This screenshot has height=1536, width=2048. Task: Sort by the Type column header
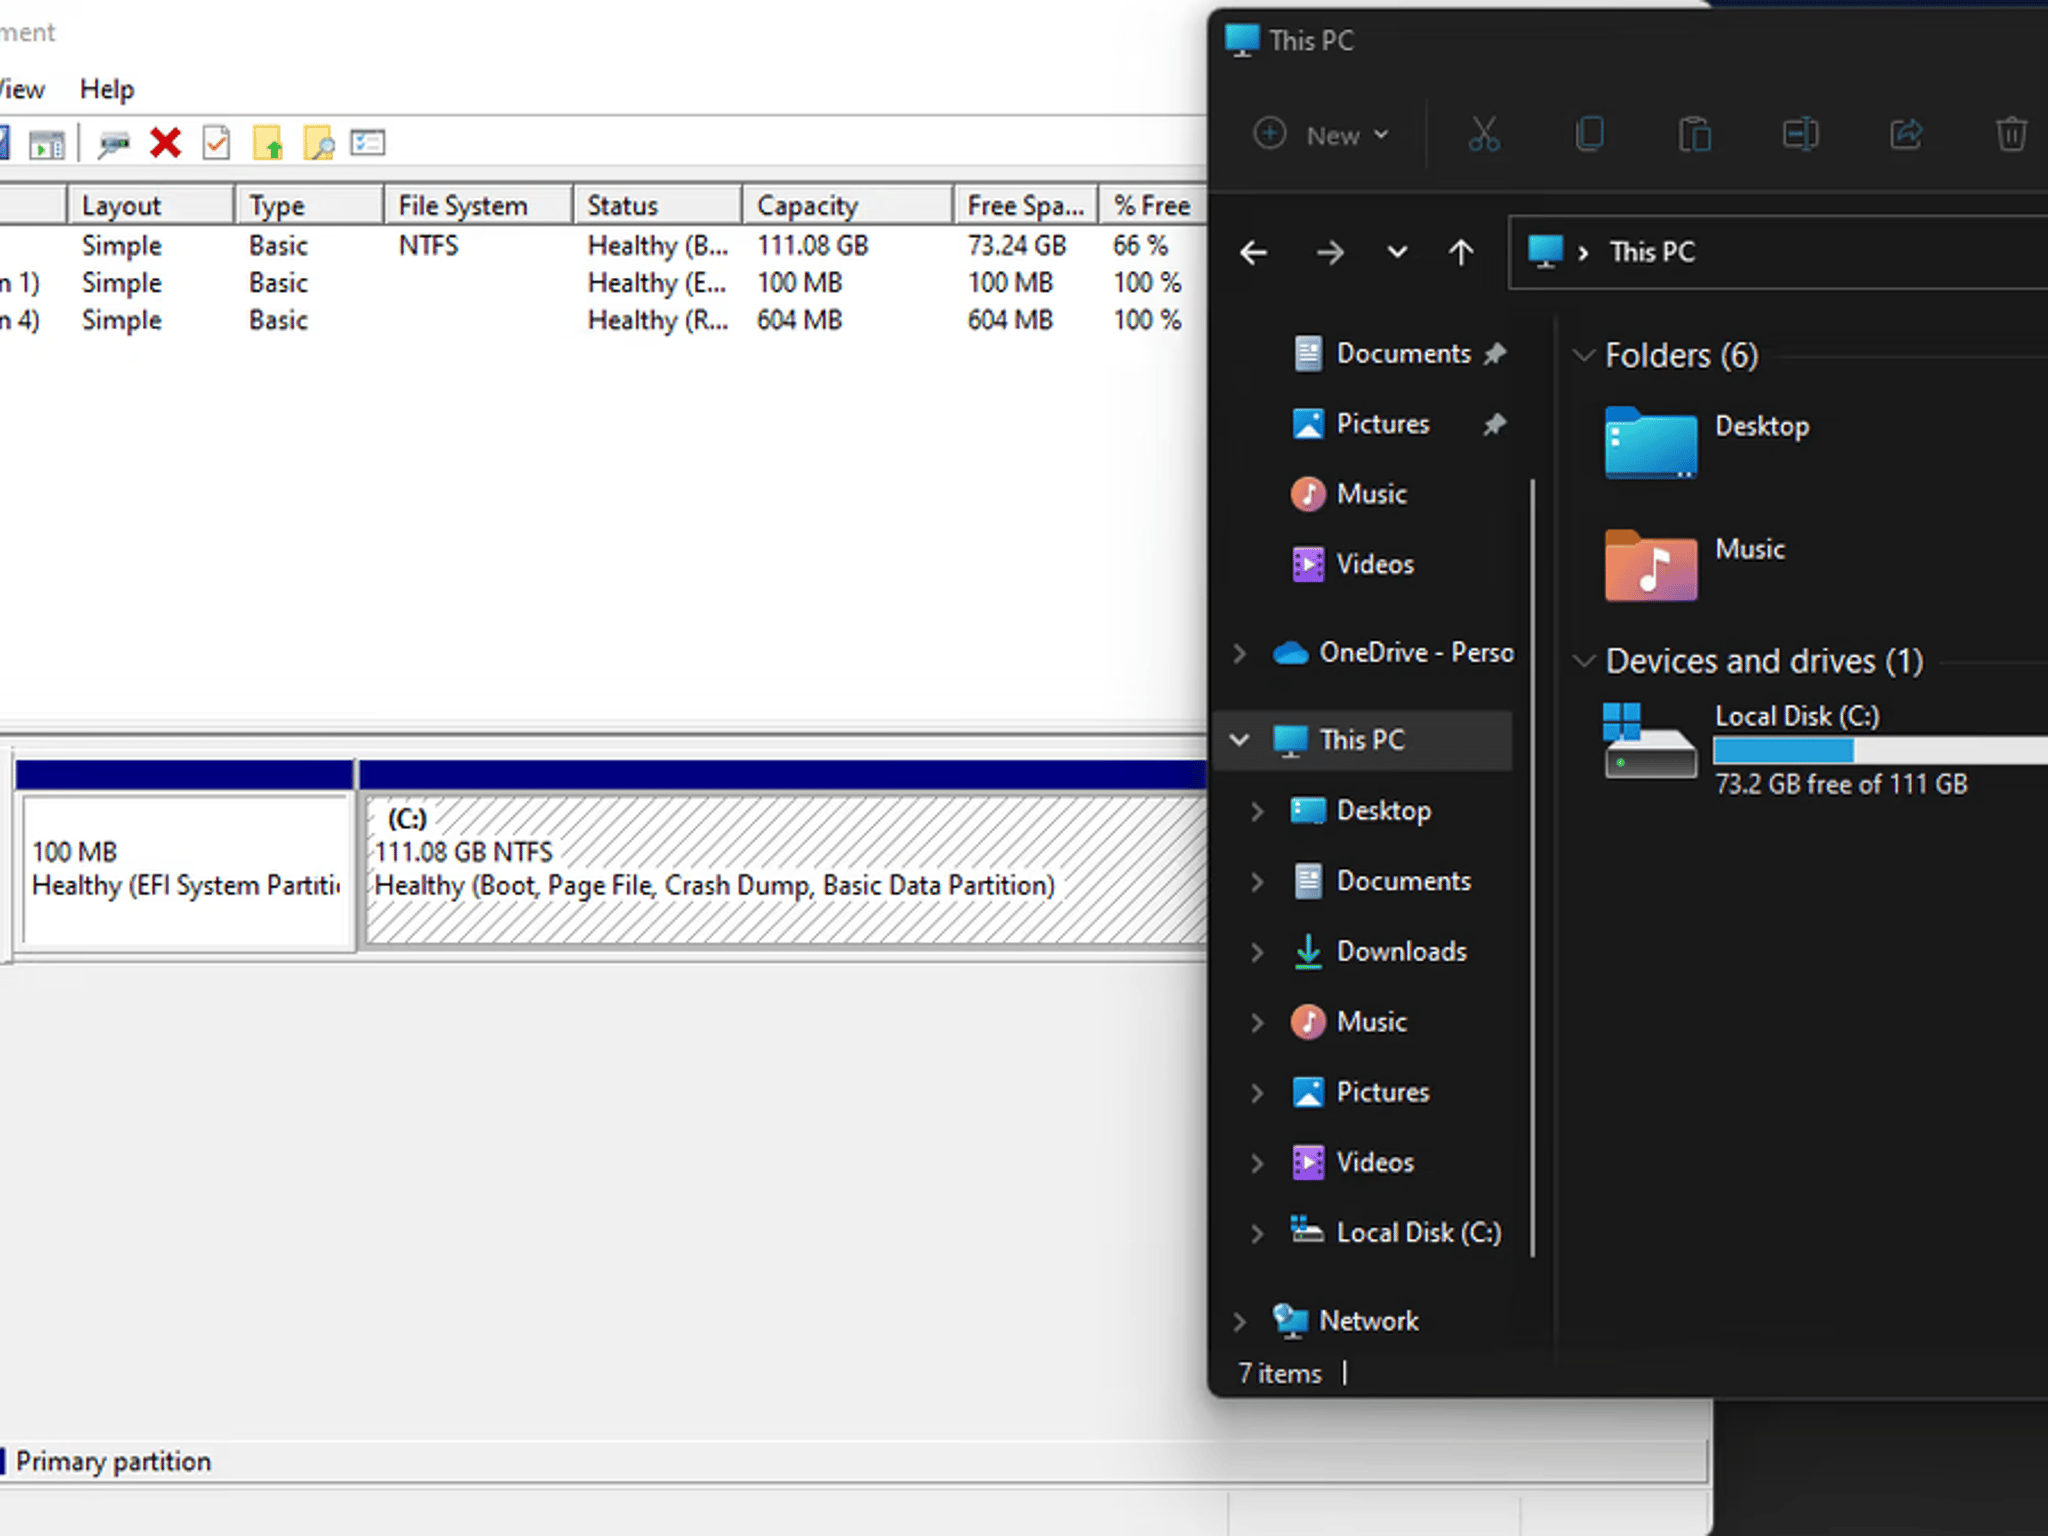point(309,205)
